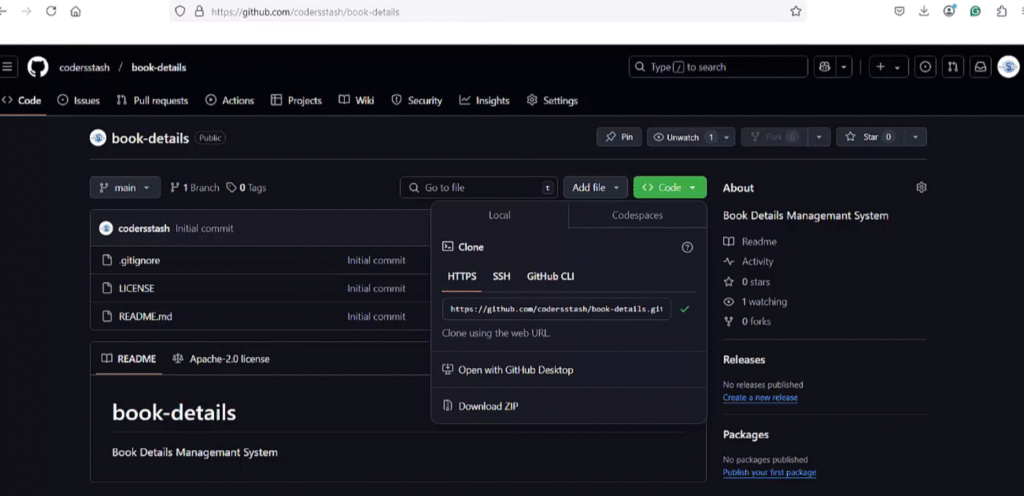The image size is (1024, 496).
Task: Switch to the Actions tab
Action: tap(230, 101)
